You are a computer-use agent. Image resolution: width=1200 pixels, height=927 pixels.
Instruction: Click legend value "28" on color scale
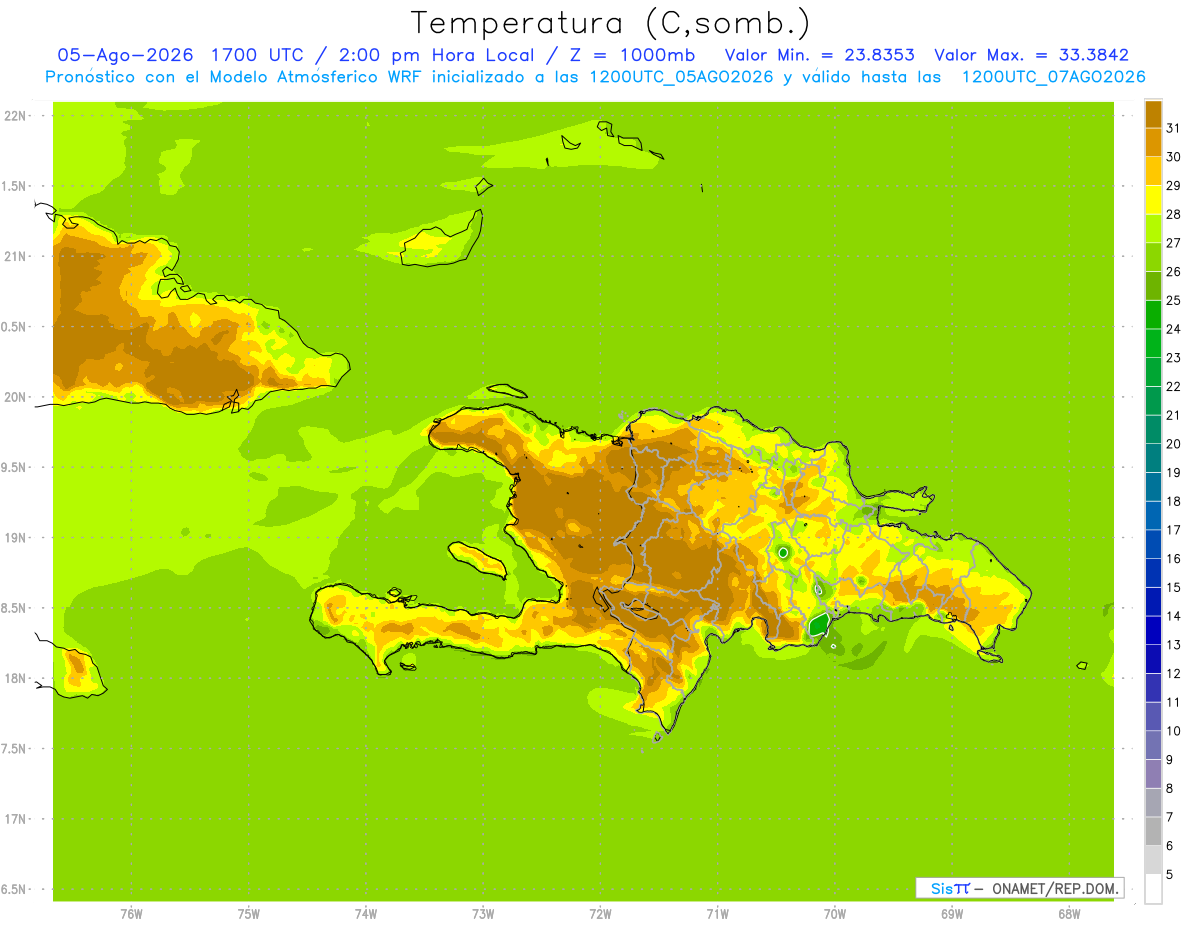pyautogui.click(x=1173, y=214)
